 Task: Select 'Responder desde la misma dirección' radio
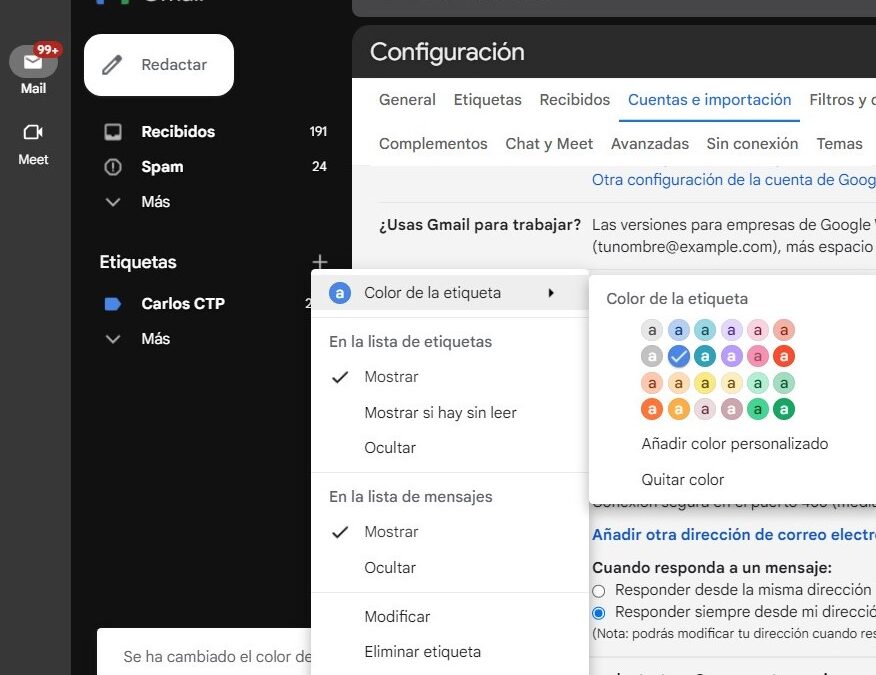click(x=600, y=590)
